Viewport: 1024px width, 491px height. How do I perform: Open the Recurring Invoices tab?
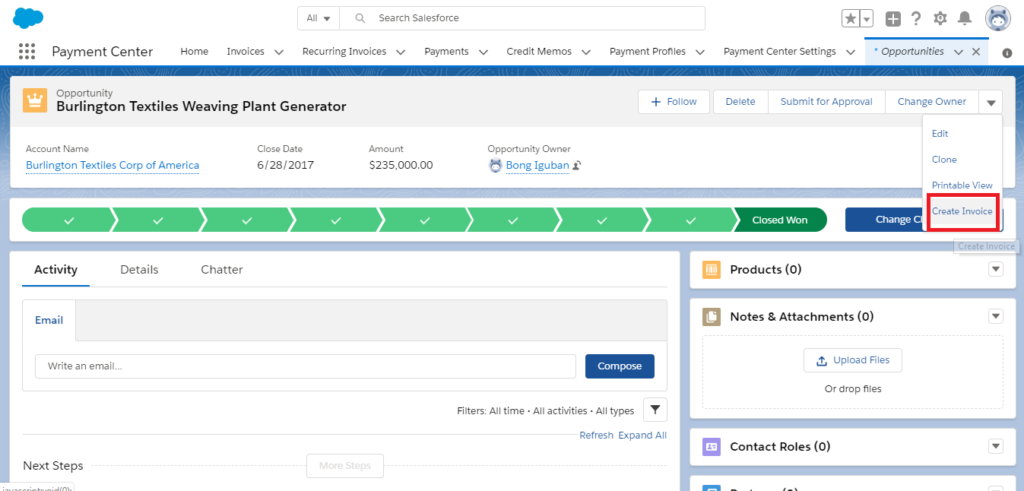tap(344, 52)
